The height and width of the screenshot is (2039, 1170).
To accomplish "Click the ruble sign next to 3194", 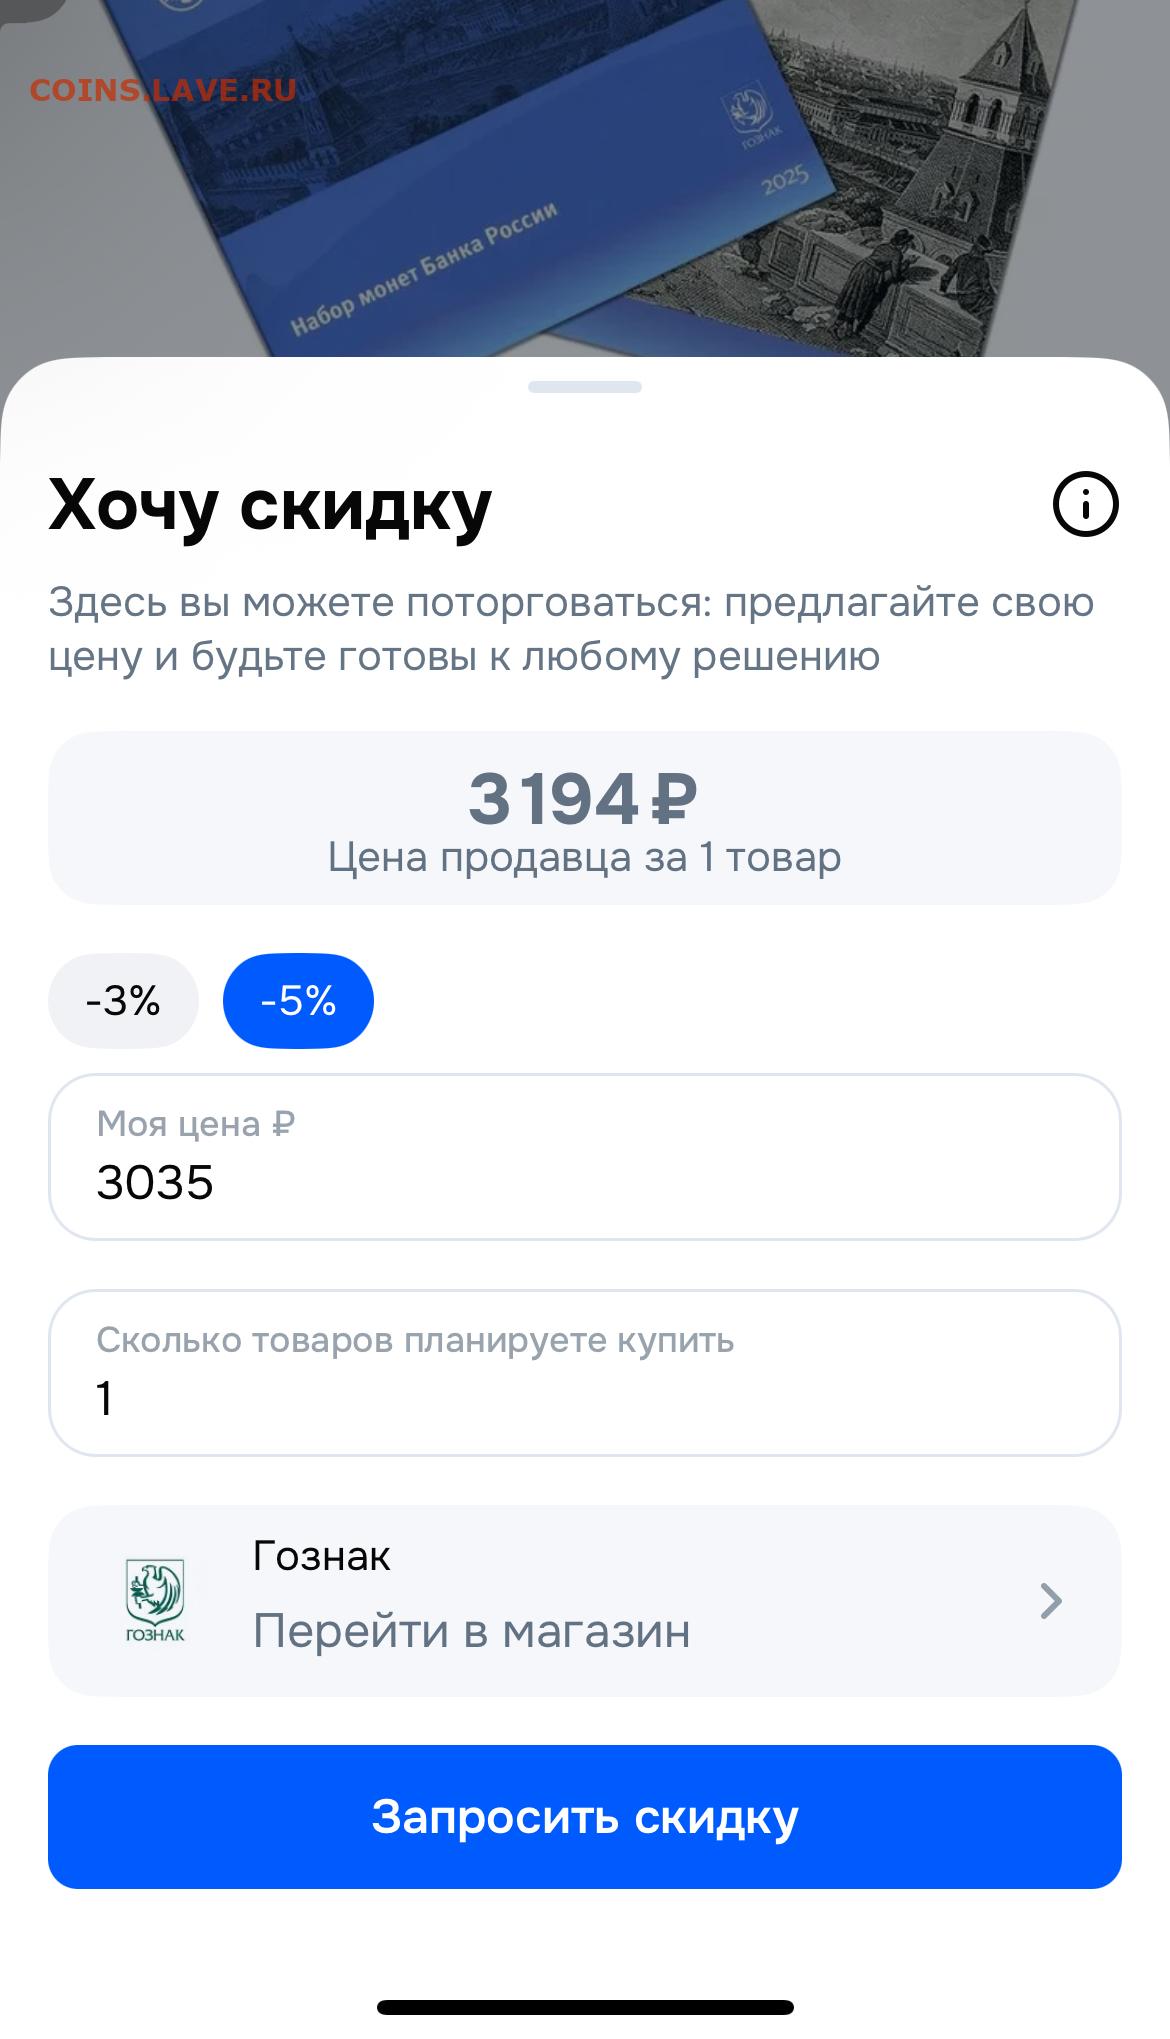I will [x=673, y=800].
